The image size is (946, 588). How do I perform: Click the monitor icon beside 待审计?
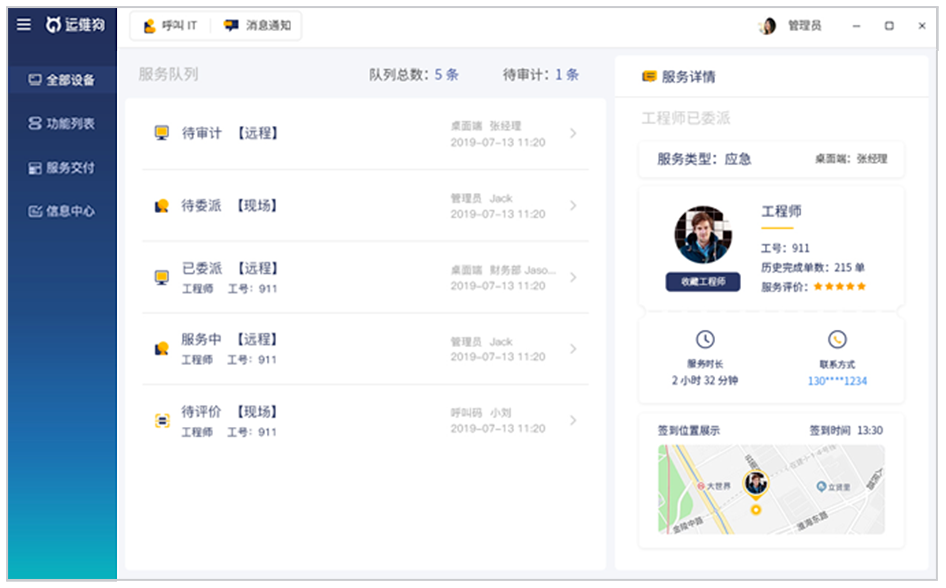[x=161, y=133]
